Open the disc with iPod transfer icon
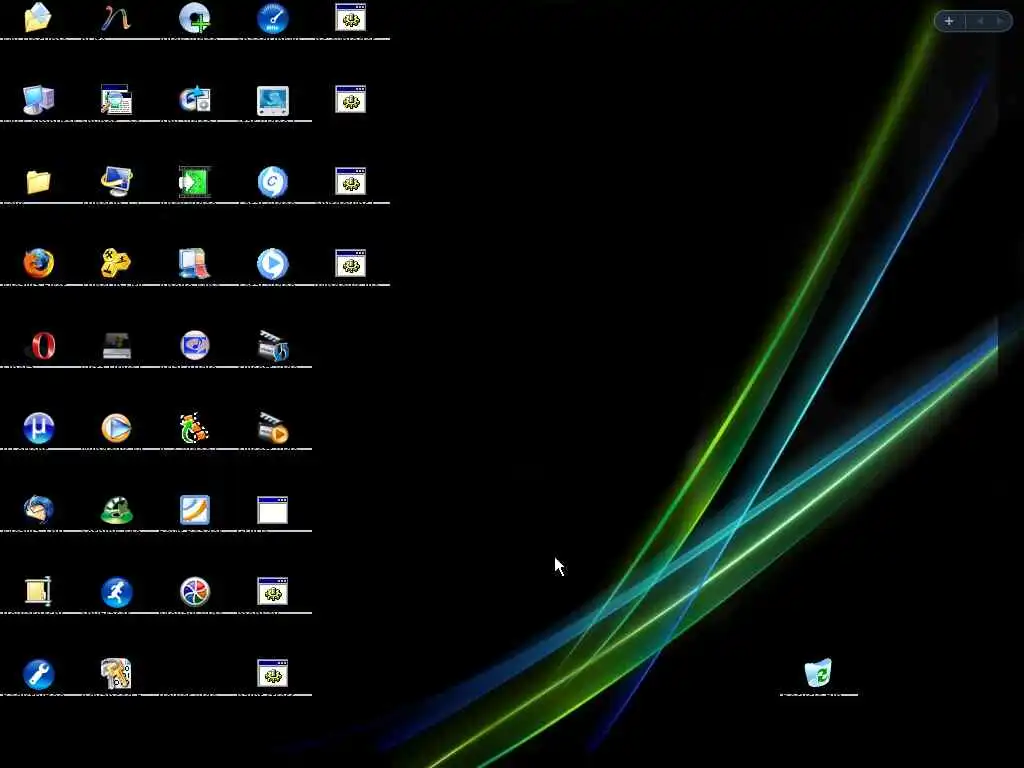The height and width of the screenshot is (768, 1024). click(x=195, y=99)
